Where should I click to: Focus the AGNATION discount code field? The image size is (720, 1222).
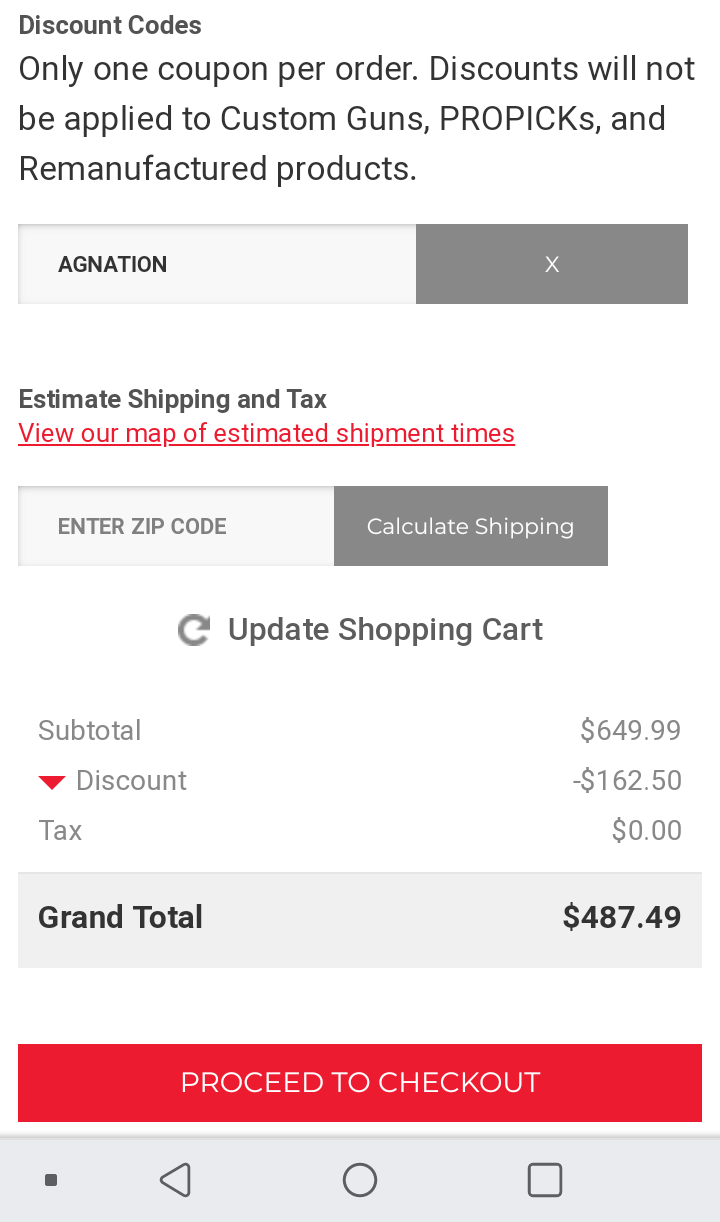217,264
